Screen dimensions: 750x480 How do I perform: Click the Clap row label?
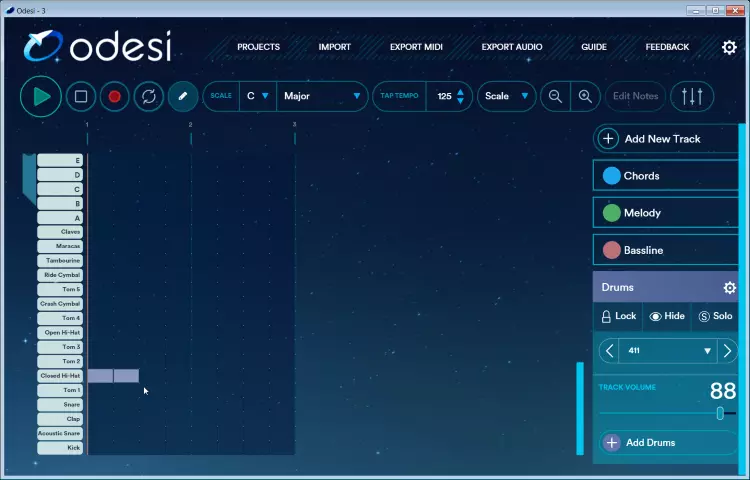tap(60, 419)
